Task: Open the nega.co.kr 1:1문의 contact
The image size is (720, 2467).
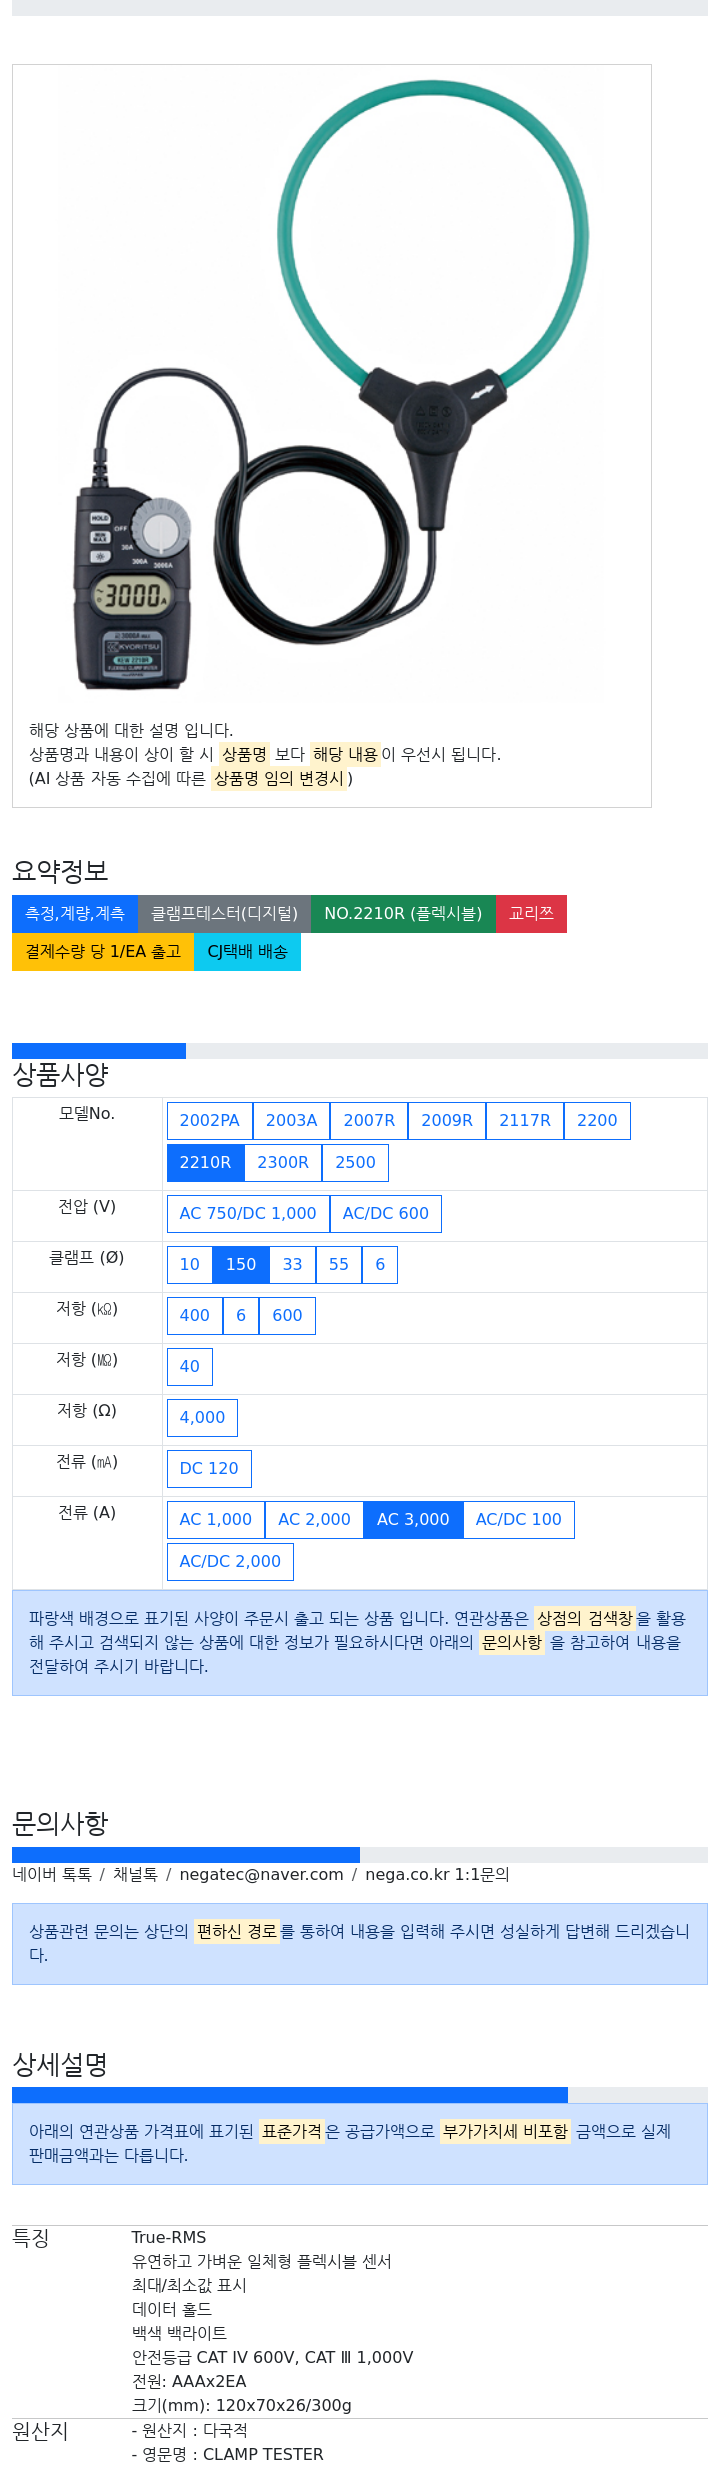Action: pos(437,1874)
